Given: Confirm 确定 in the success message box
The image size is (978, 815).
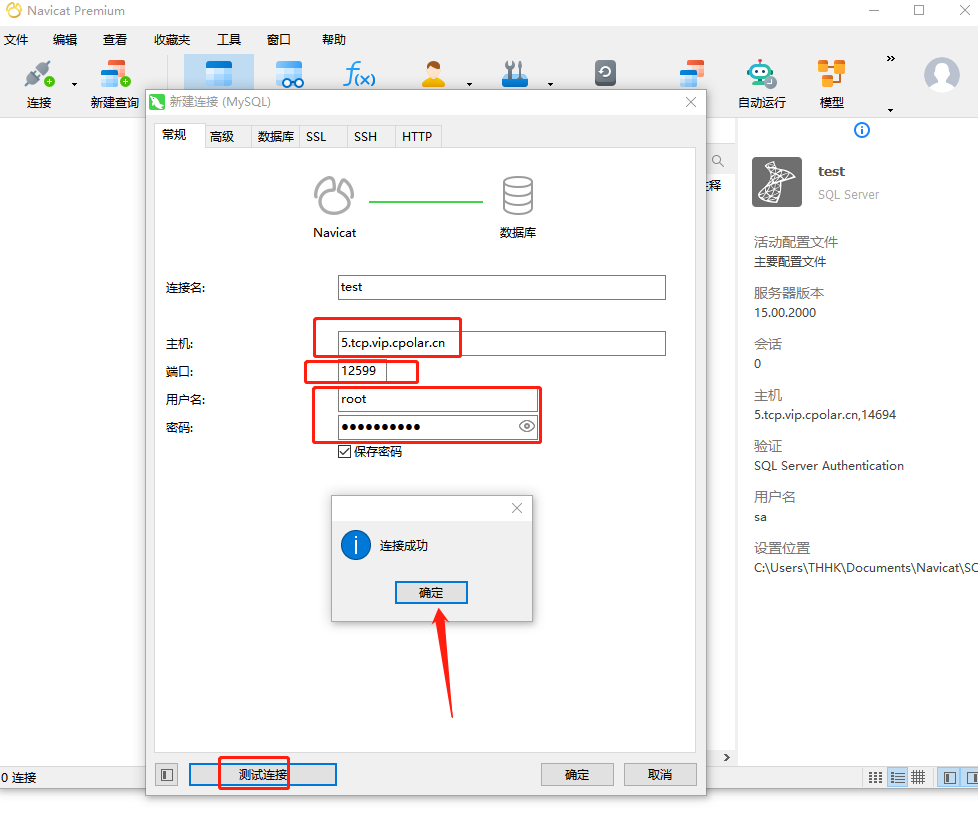Looking at the screenshot, I should tap(431, 592).
